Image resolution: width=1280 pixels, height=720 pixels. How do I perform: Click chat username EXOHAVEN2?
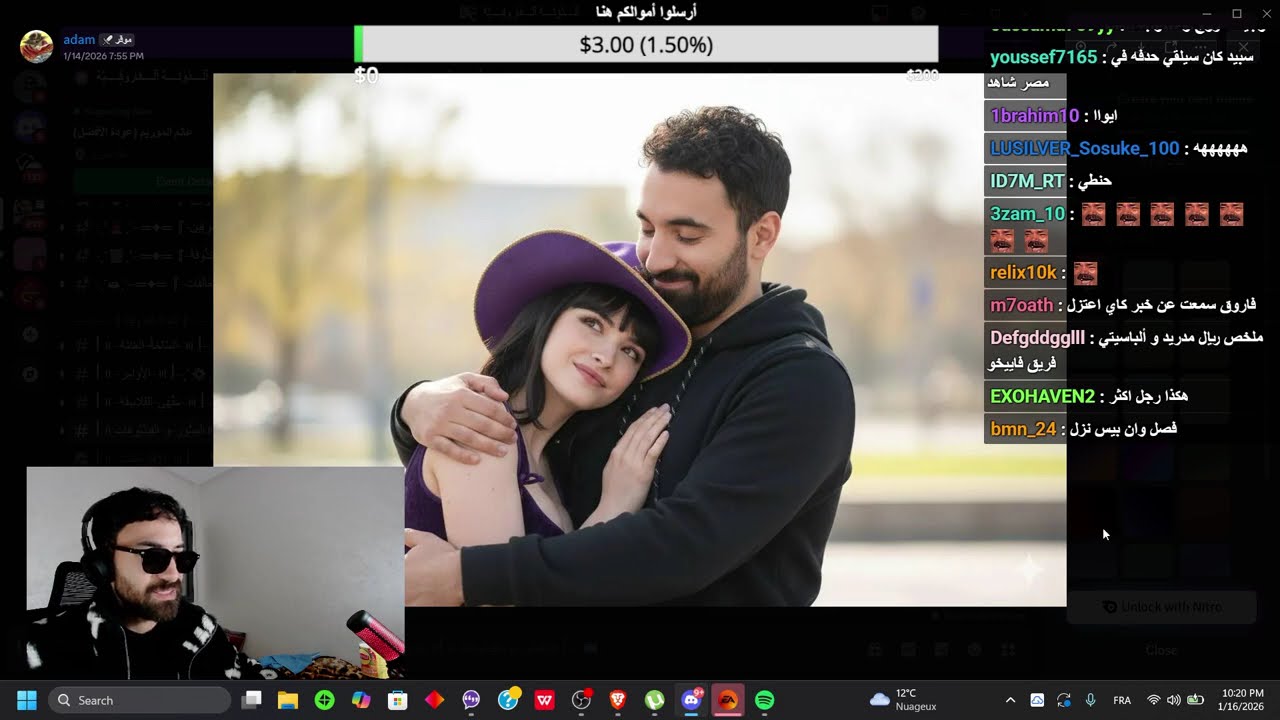[1043, 396]
